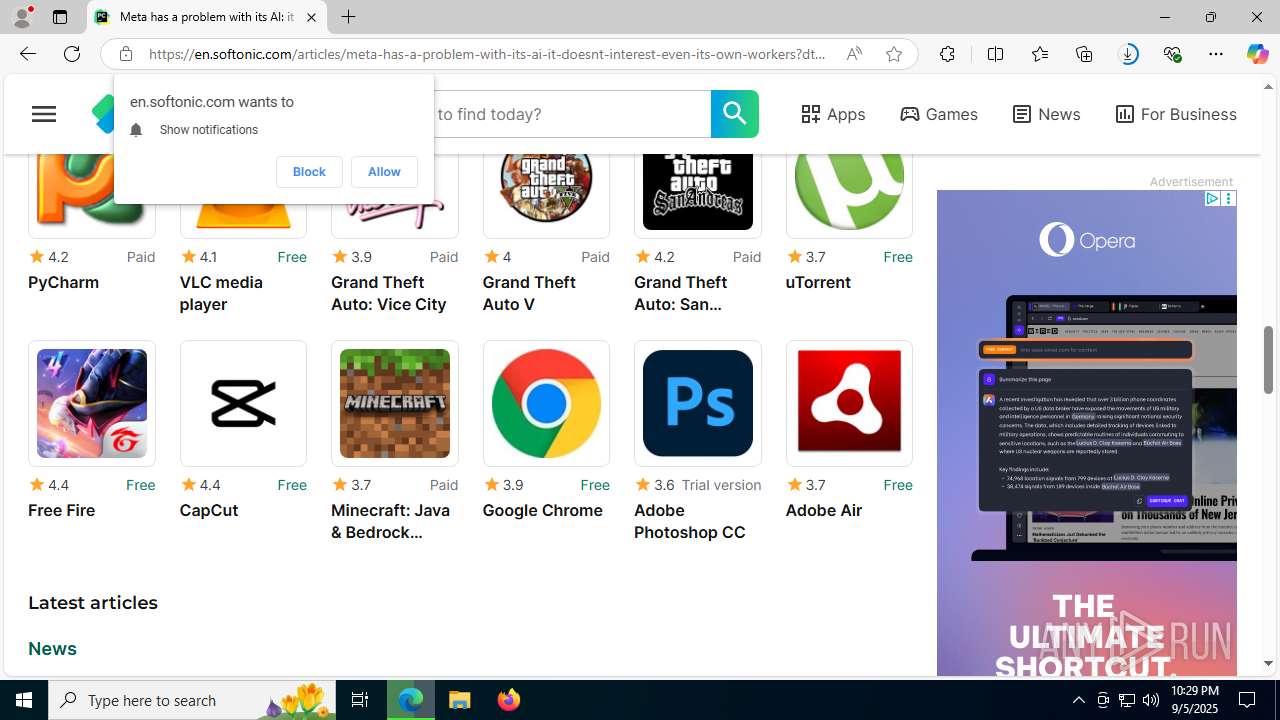The image size is (1280, 720).
Task: Launch Firefox from the taskbar
Action: coord(509,700)
